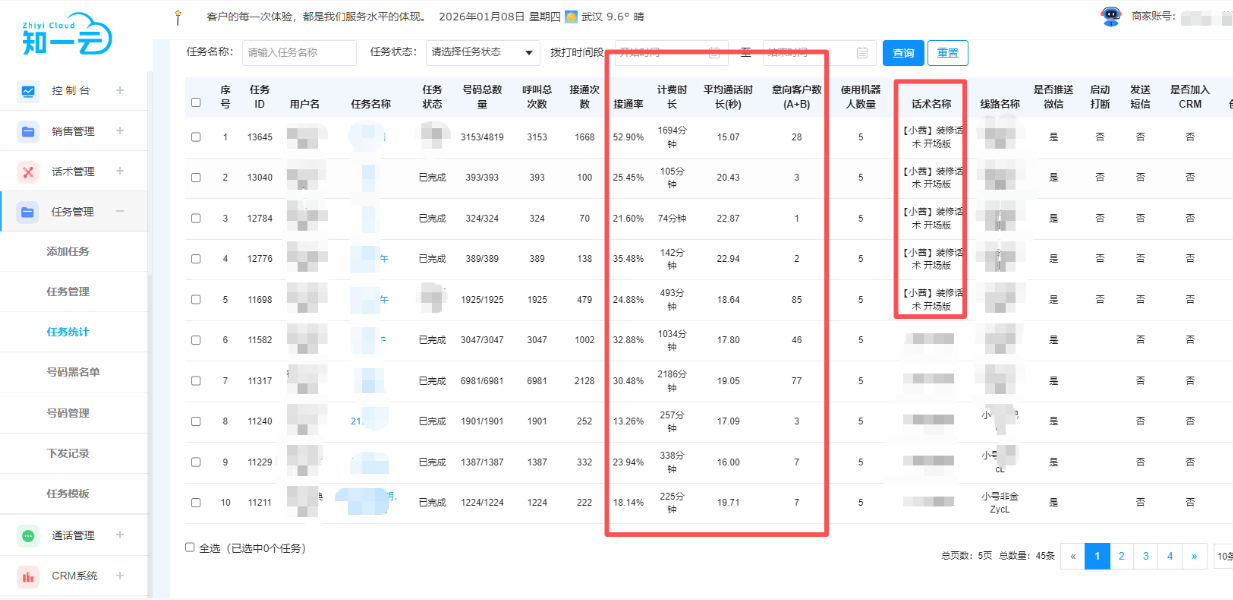Click the 通话管理 green chat icon
The height and width of the screenshot is (600, 1233).
pyautogui.click(x=29, y=536)
